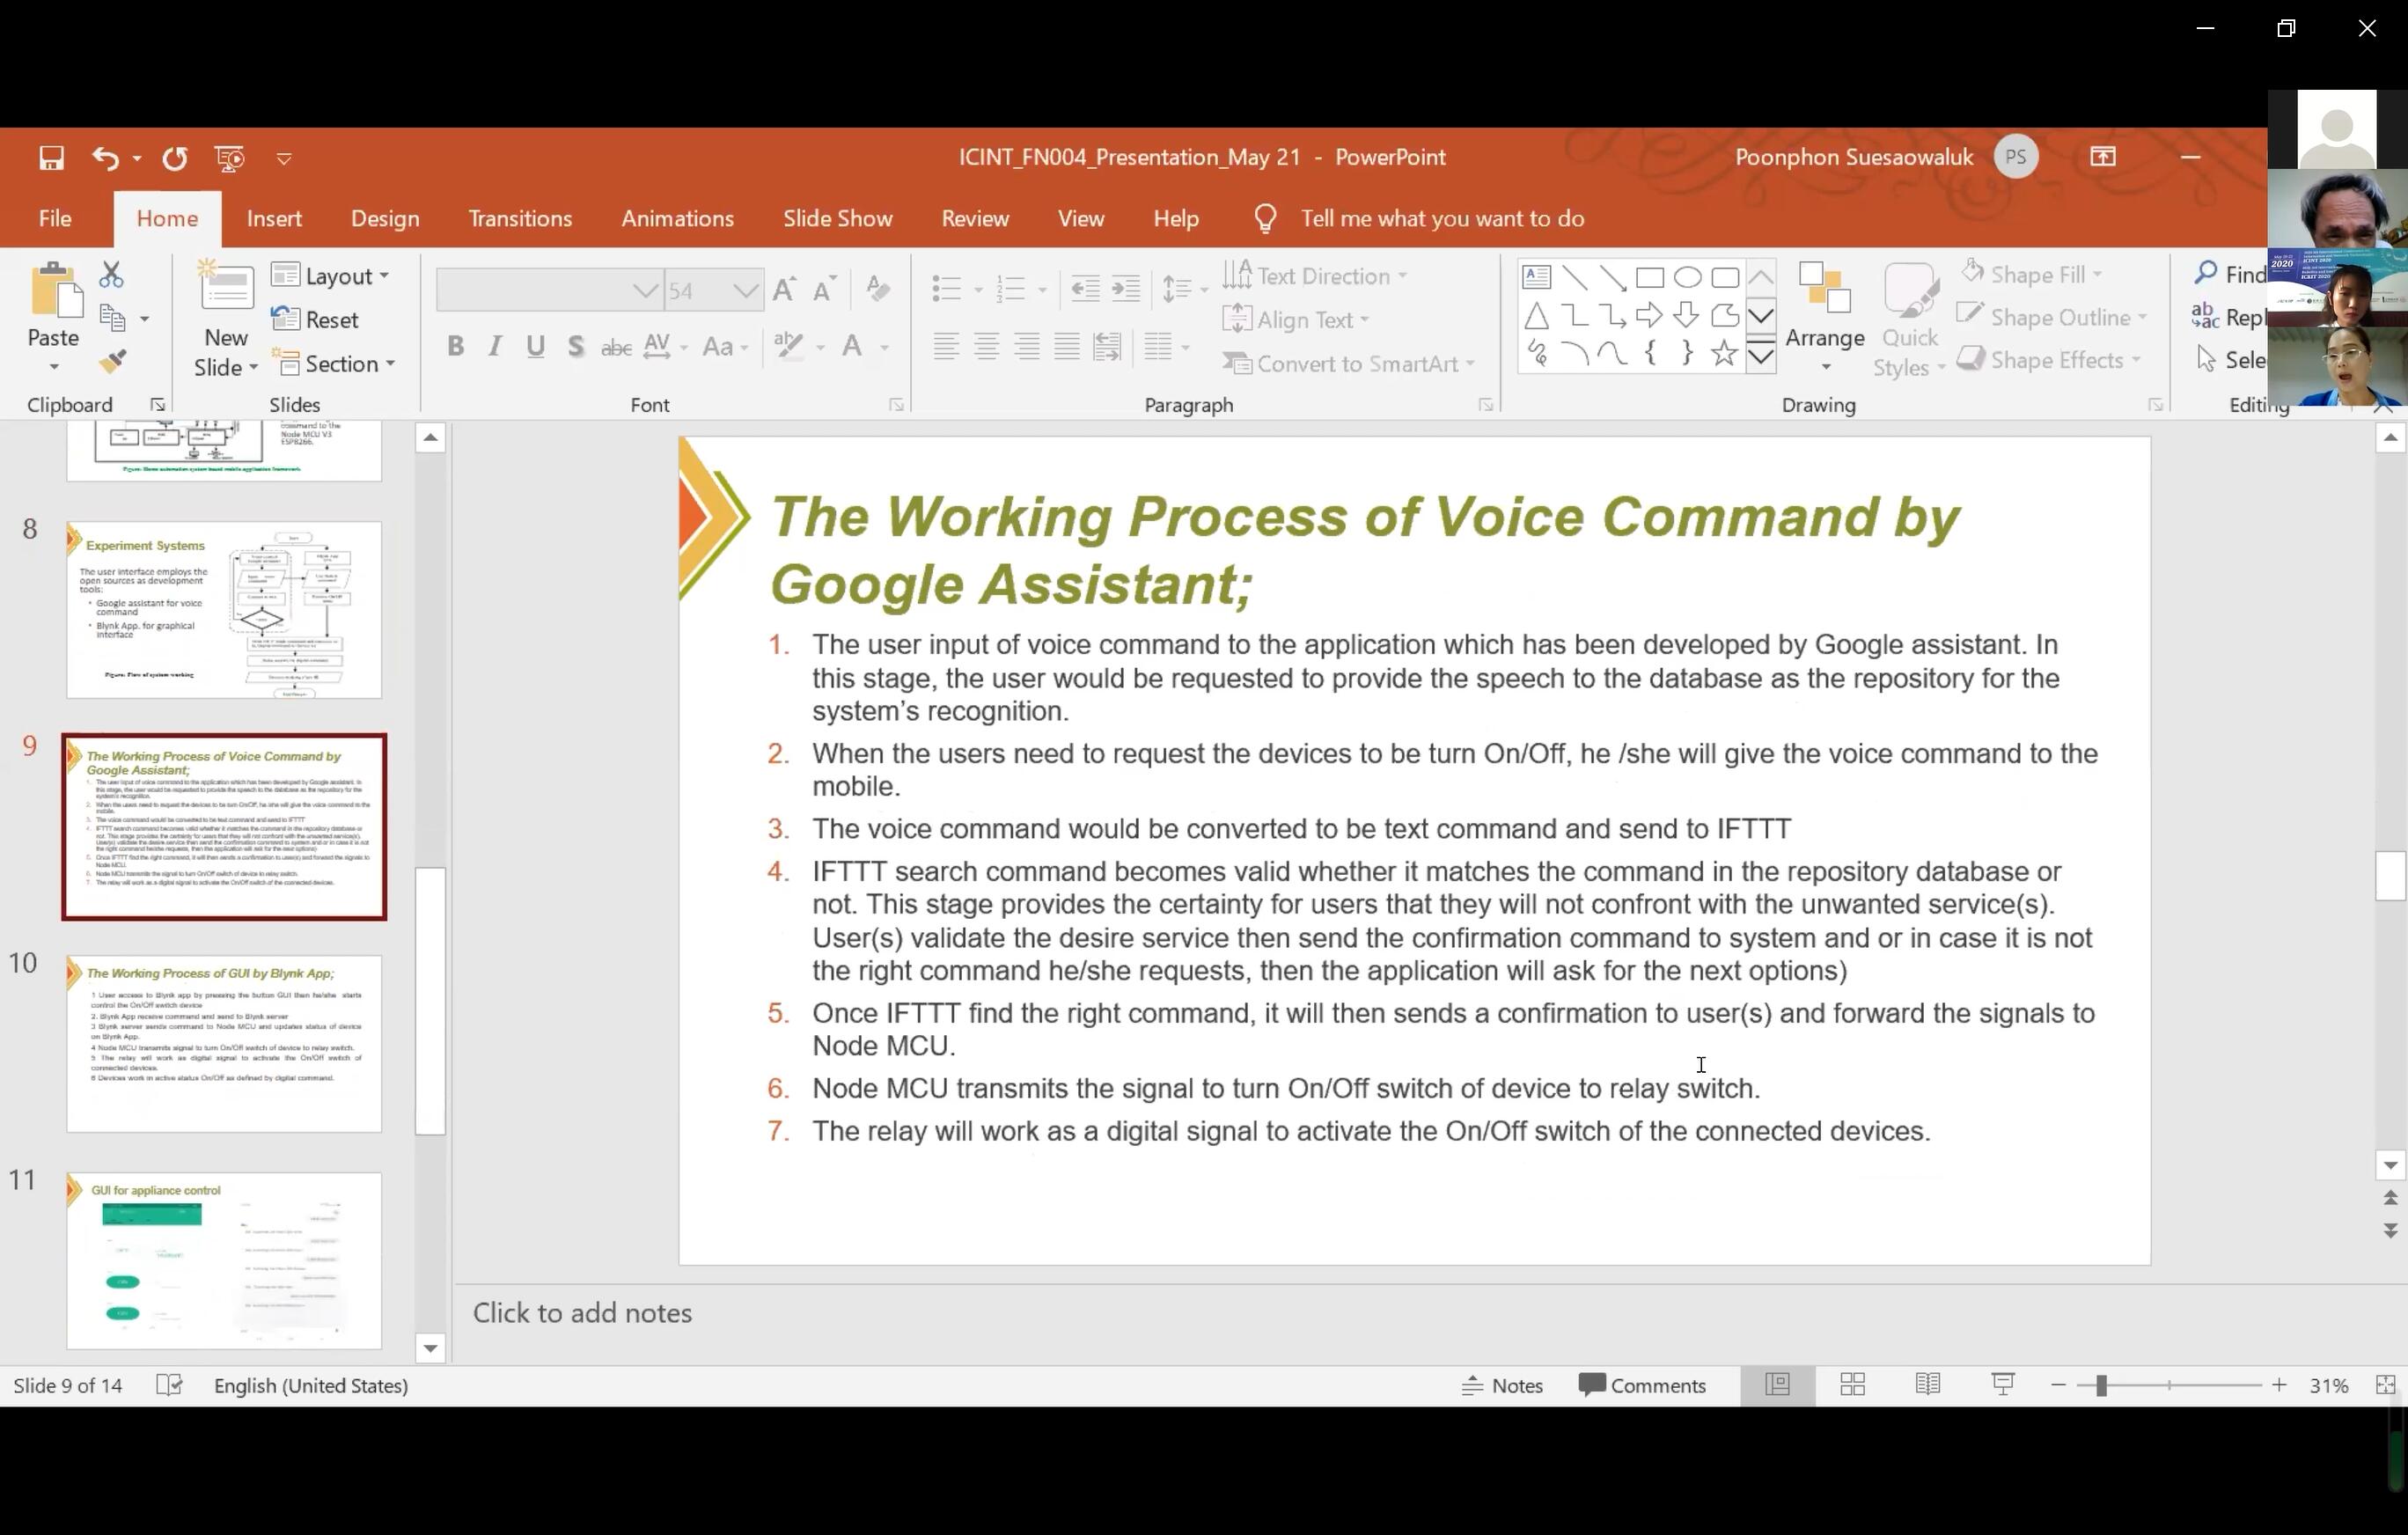
Task: Switch to Slide Sorter view
Action: pos(1852,1386)
